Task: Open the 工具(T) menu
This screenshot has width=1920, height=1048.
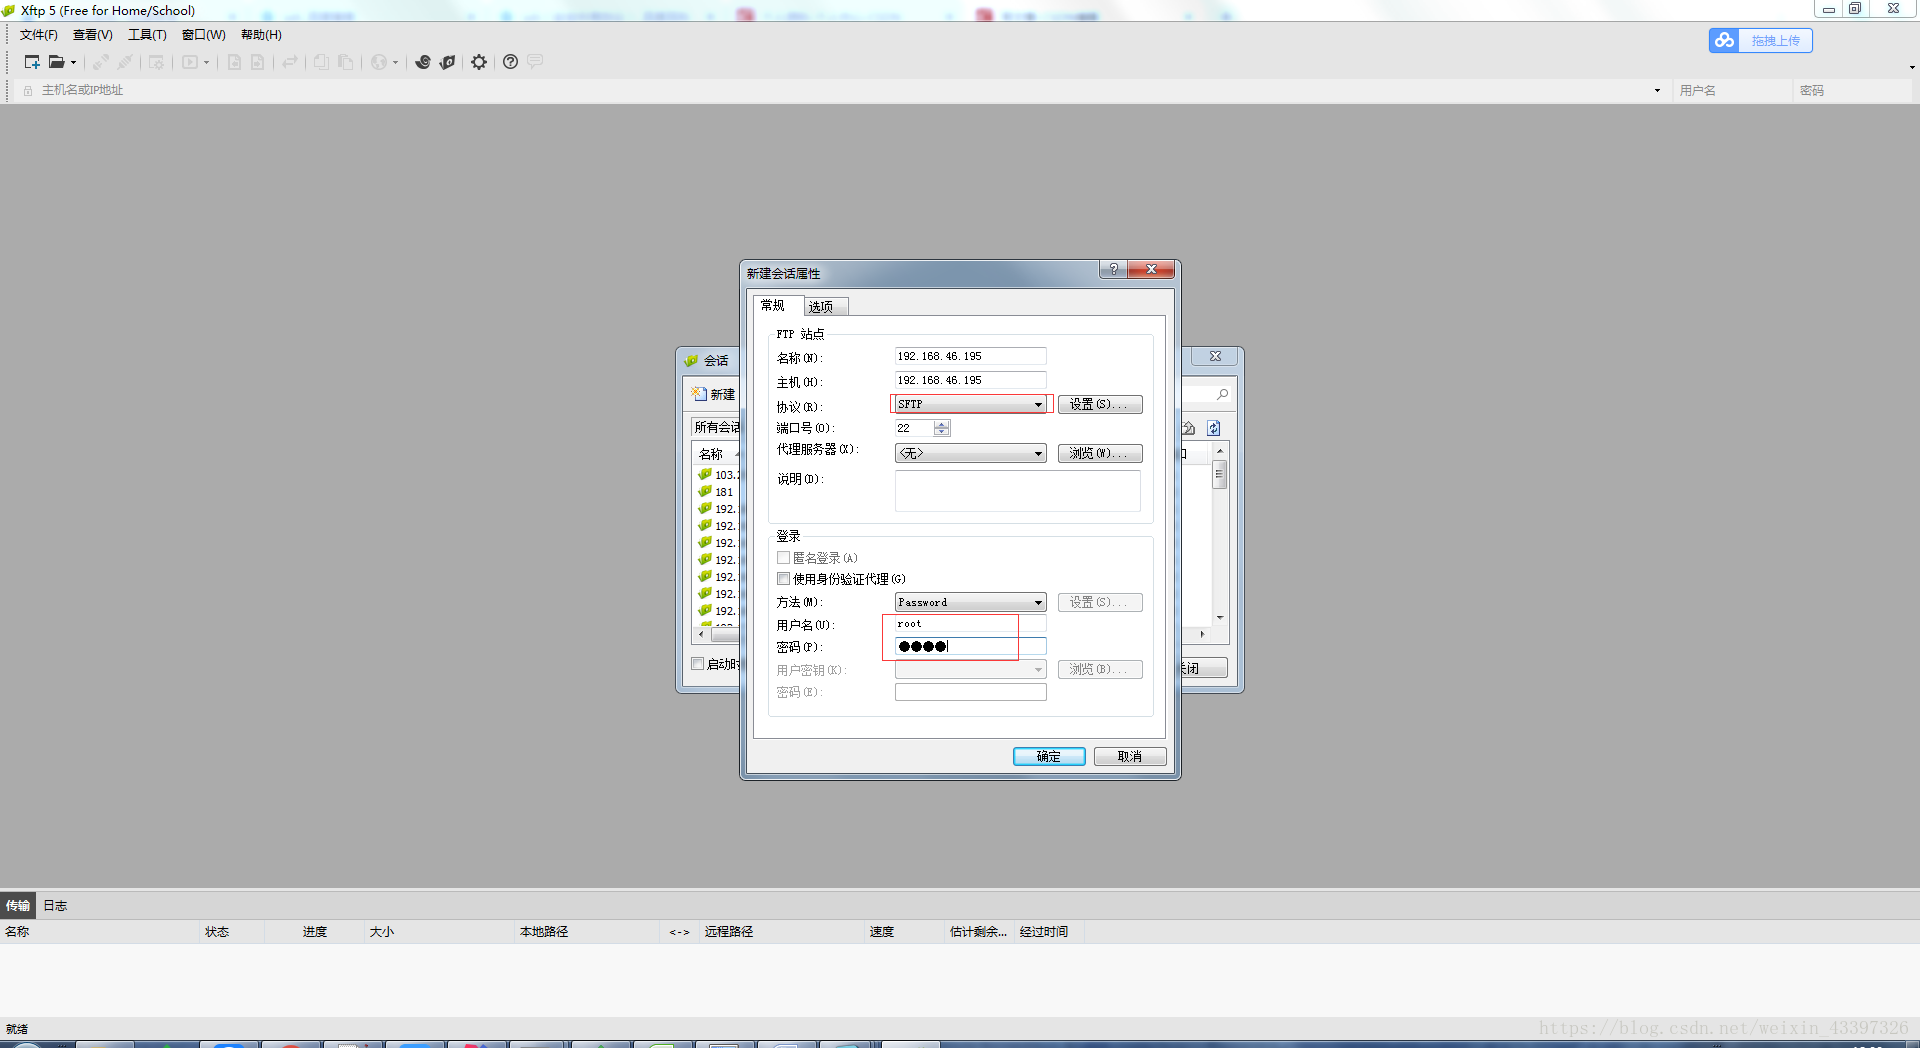Action: click(x=147, y=35)
